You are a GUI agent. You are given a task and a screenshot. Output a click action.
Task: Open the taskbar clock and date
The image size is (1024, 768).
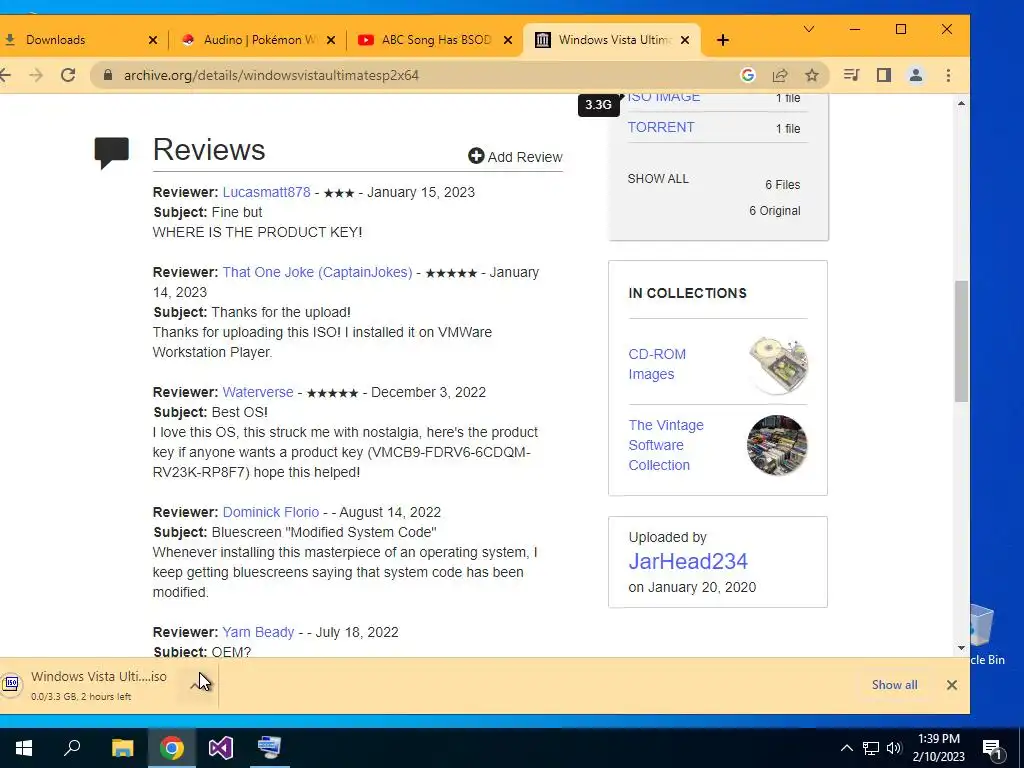tap(938, 748)
